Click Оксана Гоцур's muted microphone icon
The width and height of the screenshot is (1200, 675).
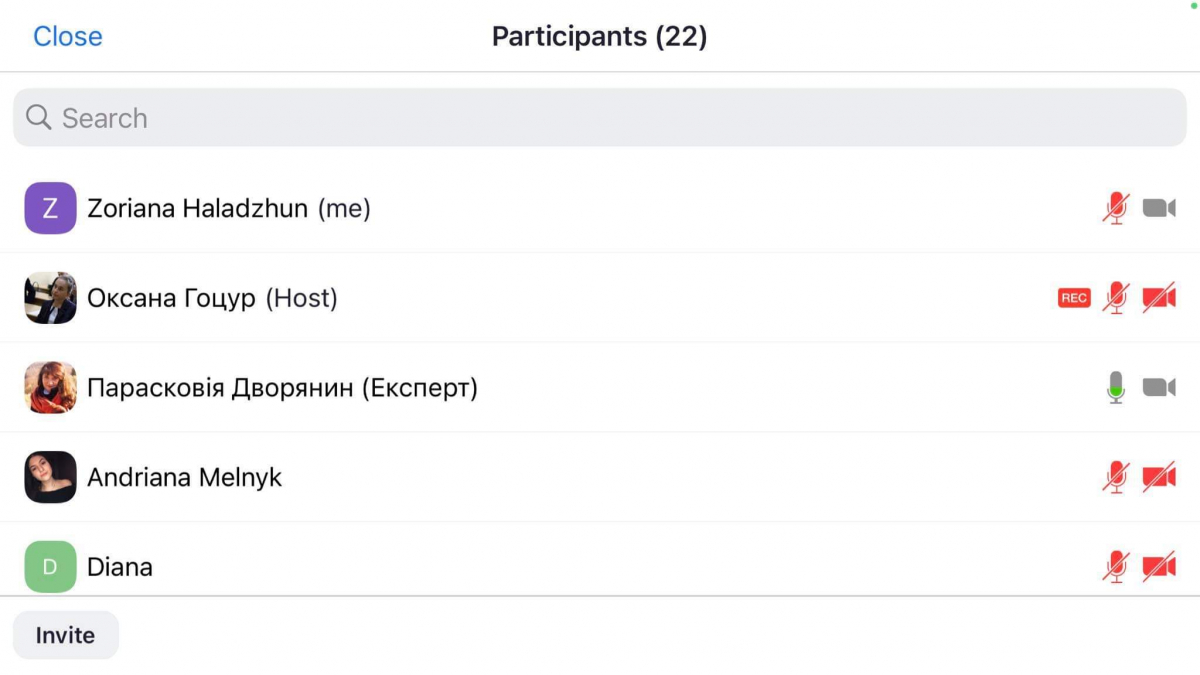(x=1116, y=298)
